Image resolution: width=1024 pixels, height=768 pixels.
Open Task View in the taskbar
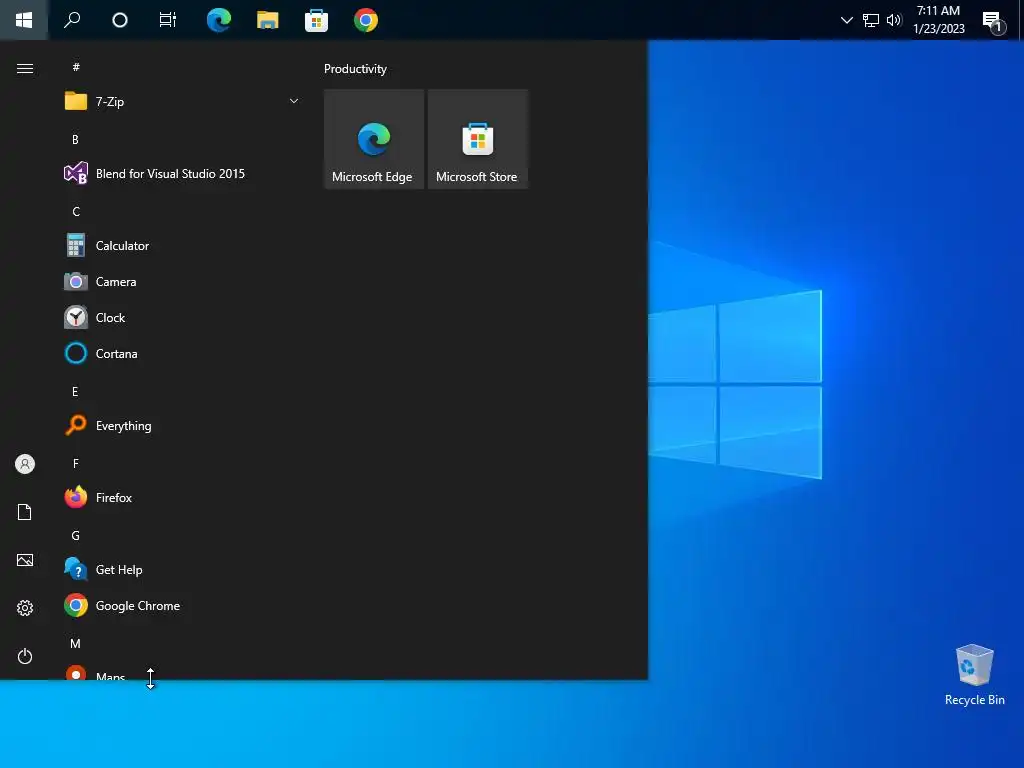(x=168, y=20)
